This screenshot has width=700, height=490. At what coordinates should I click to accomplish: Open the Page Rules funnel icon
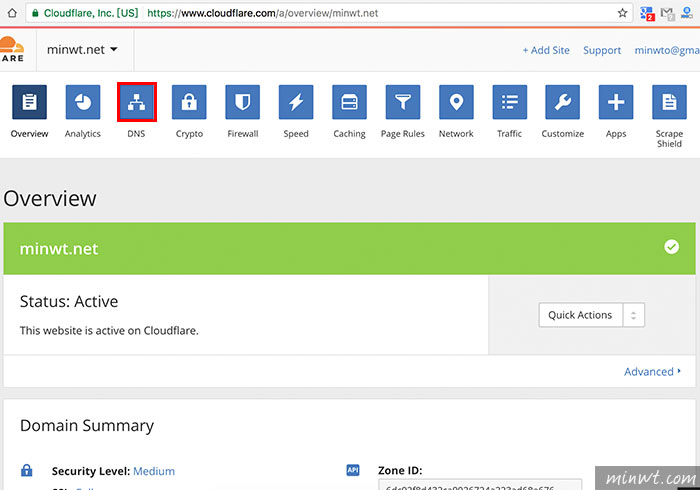pyautogui.click(x=403, y=102)
